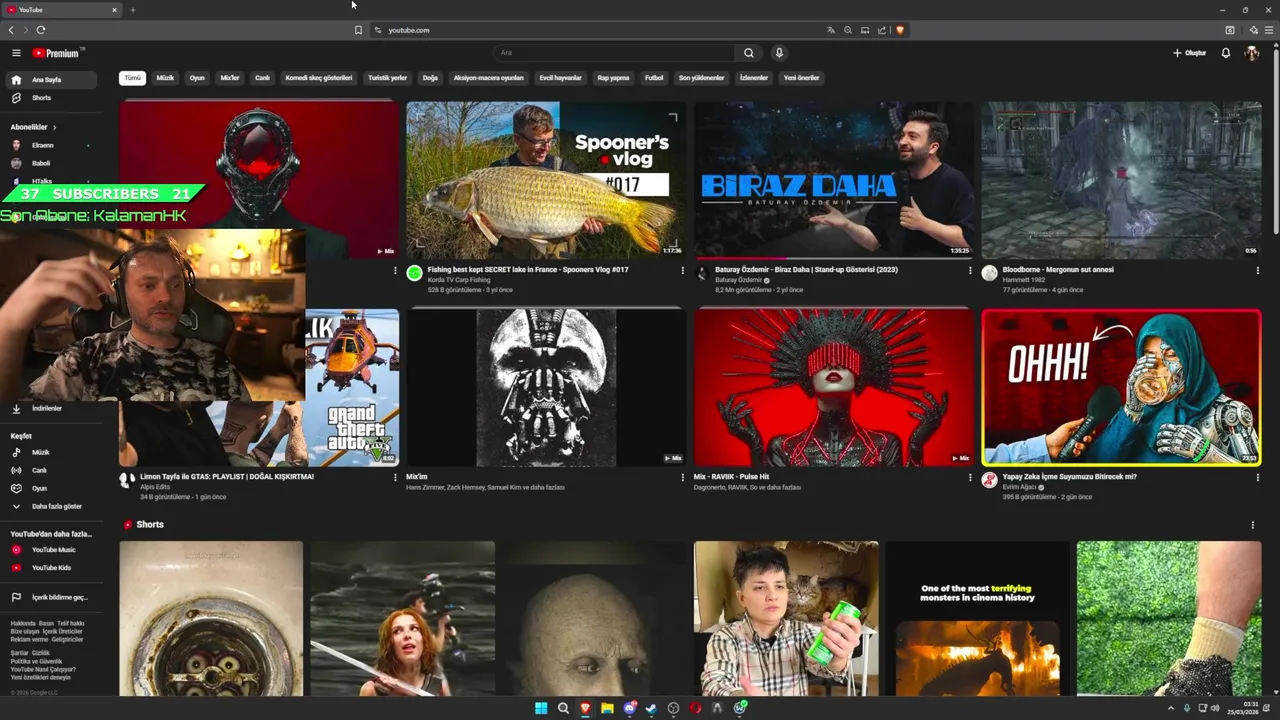Screen dimensions: 1280x720
Task: Open Baboli subscription channel
Action: (x=50, y=163)
